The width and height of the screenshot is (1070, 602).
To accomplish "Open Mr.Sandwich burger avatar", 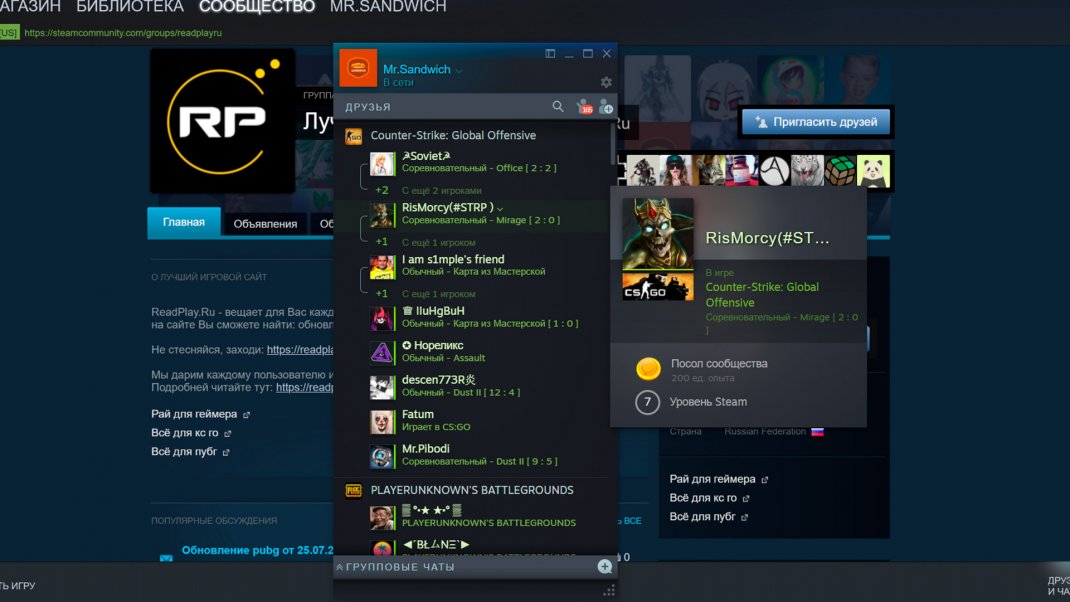I will tap(358, 68).
